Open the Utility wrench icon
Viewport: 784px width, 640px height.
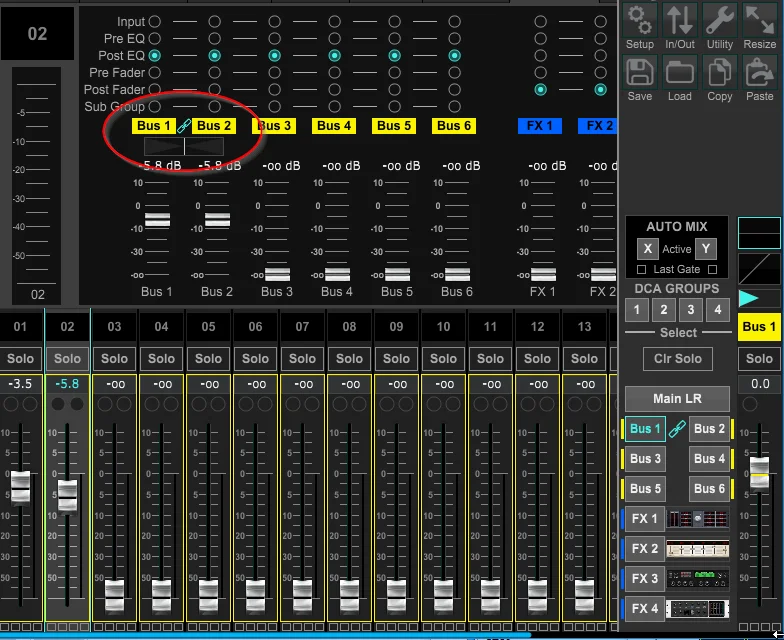tap(720, 20)
